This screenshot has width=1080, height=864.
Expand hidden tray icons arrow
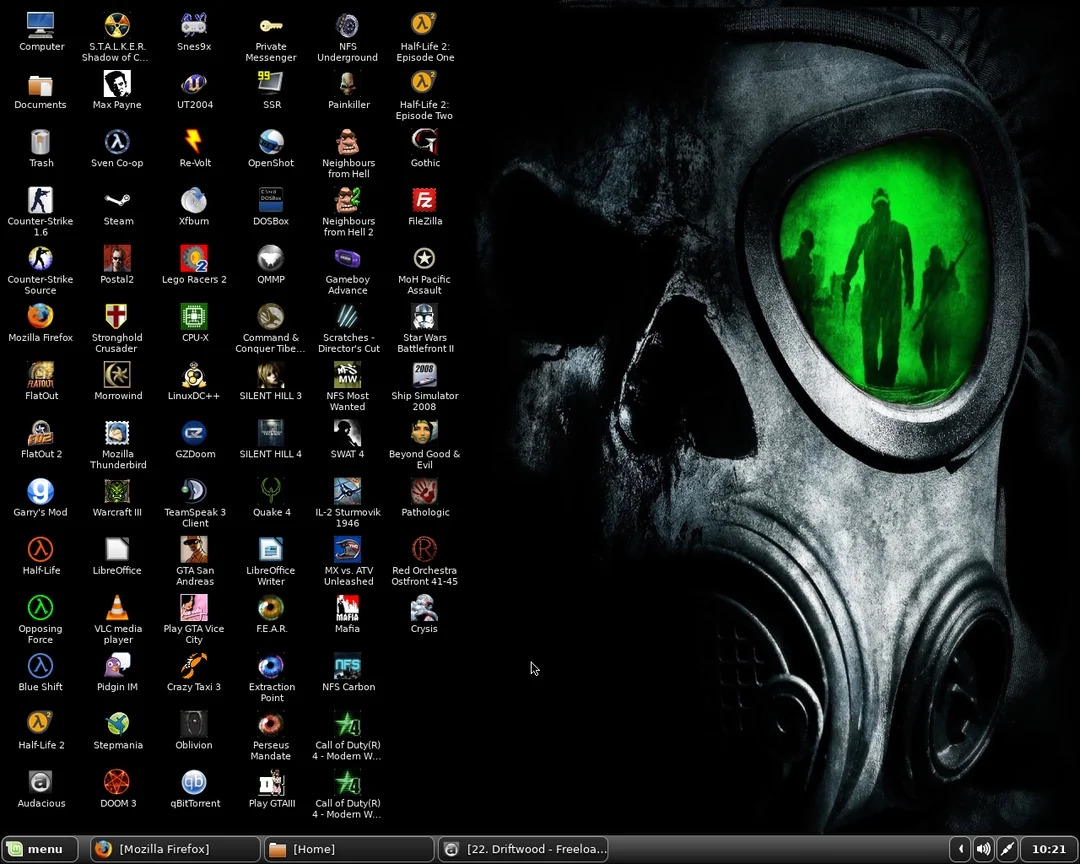961,849
